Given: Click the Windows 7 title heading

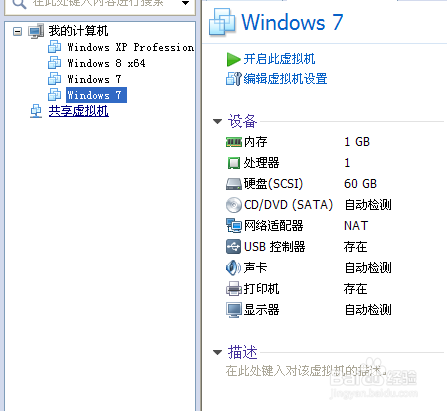Looking at the screenshot, I should [x=292, y=22].
